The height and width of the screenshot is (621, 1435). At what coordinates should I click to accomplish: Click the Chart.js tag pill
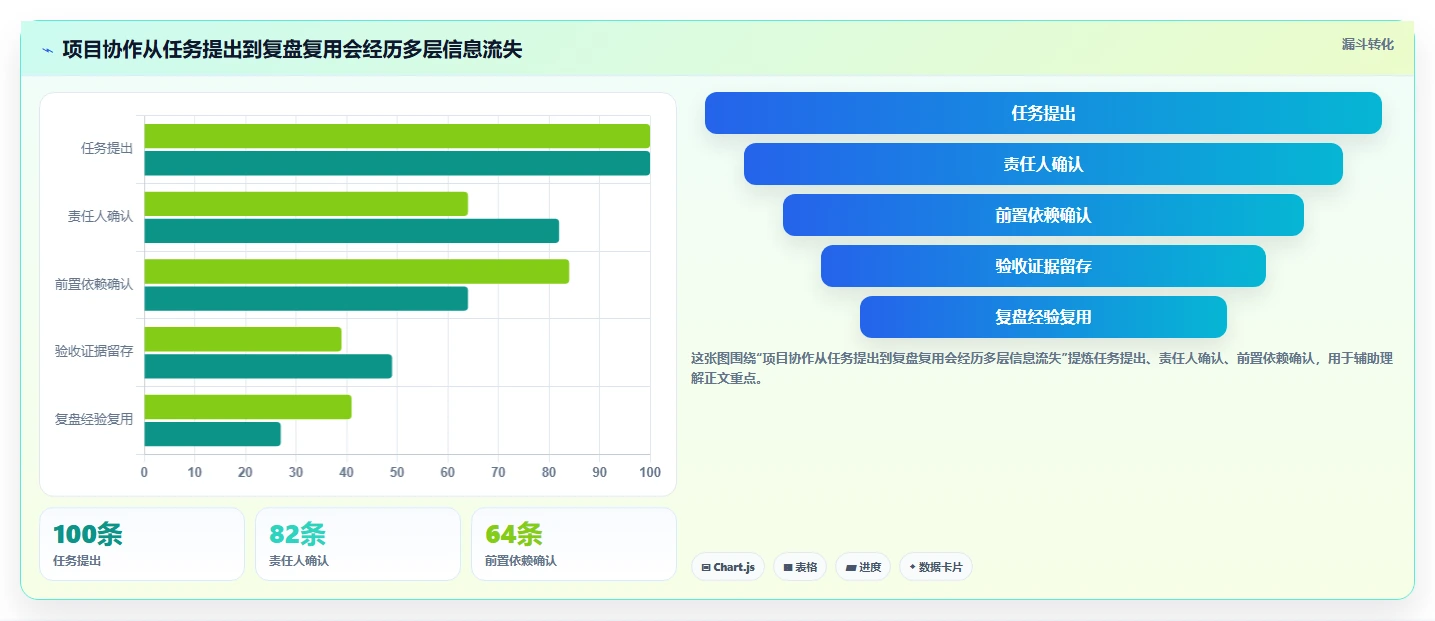coord(728,567)
